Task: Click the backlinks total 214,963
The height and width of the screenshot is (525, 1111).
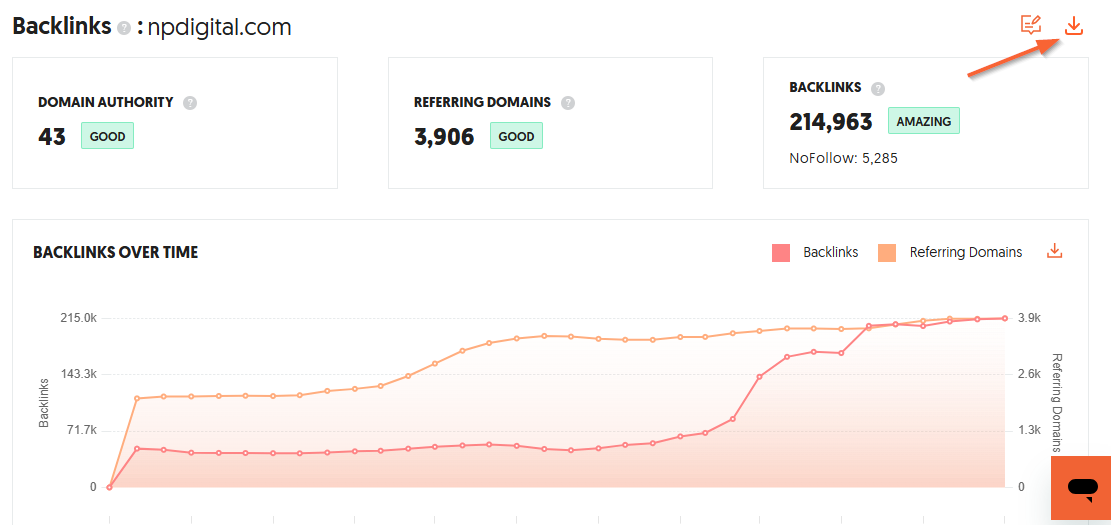Action: click(831, 122)
